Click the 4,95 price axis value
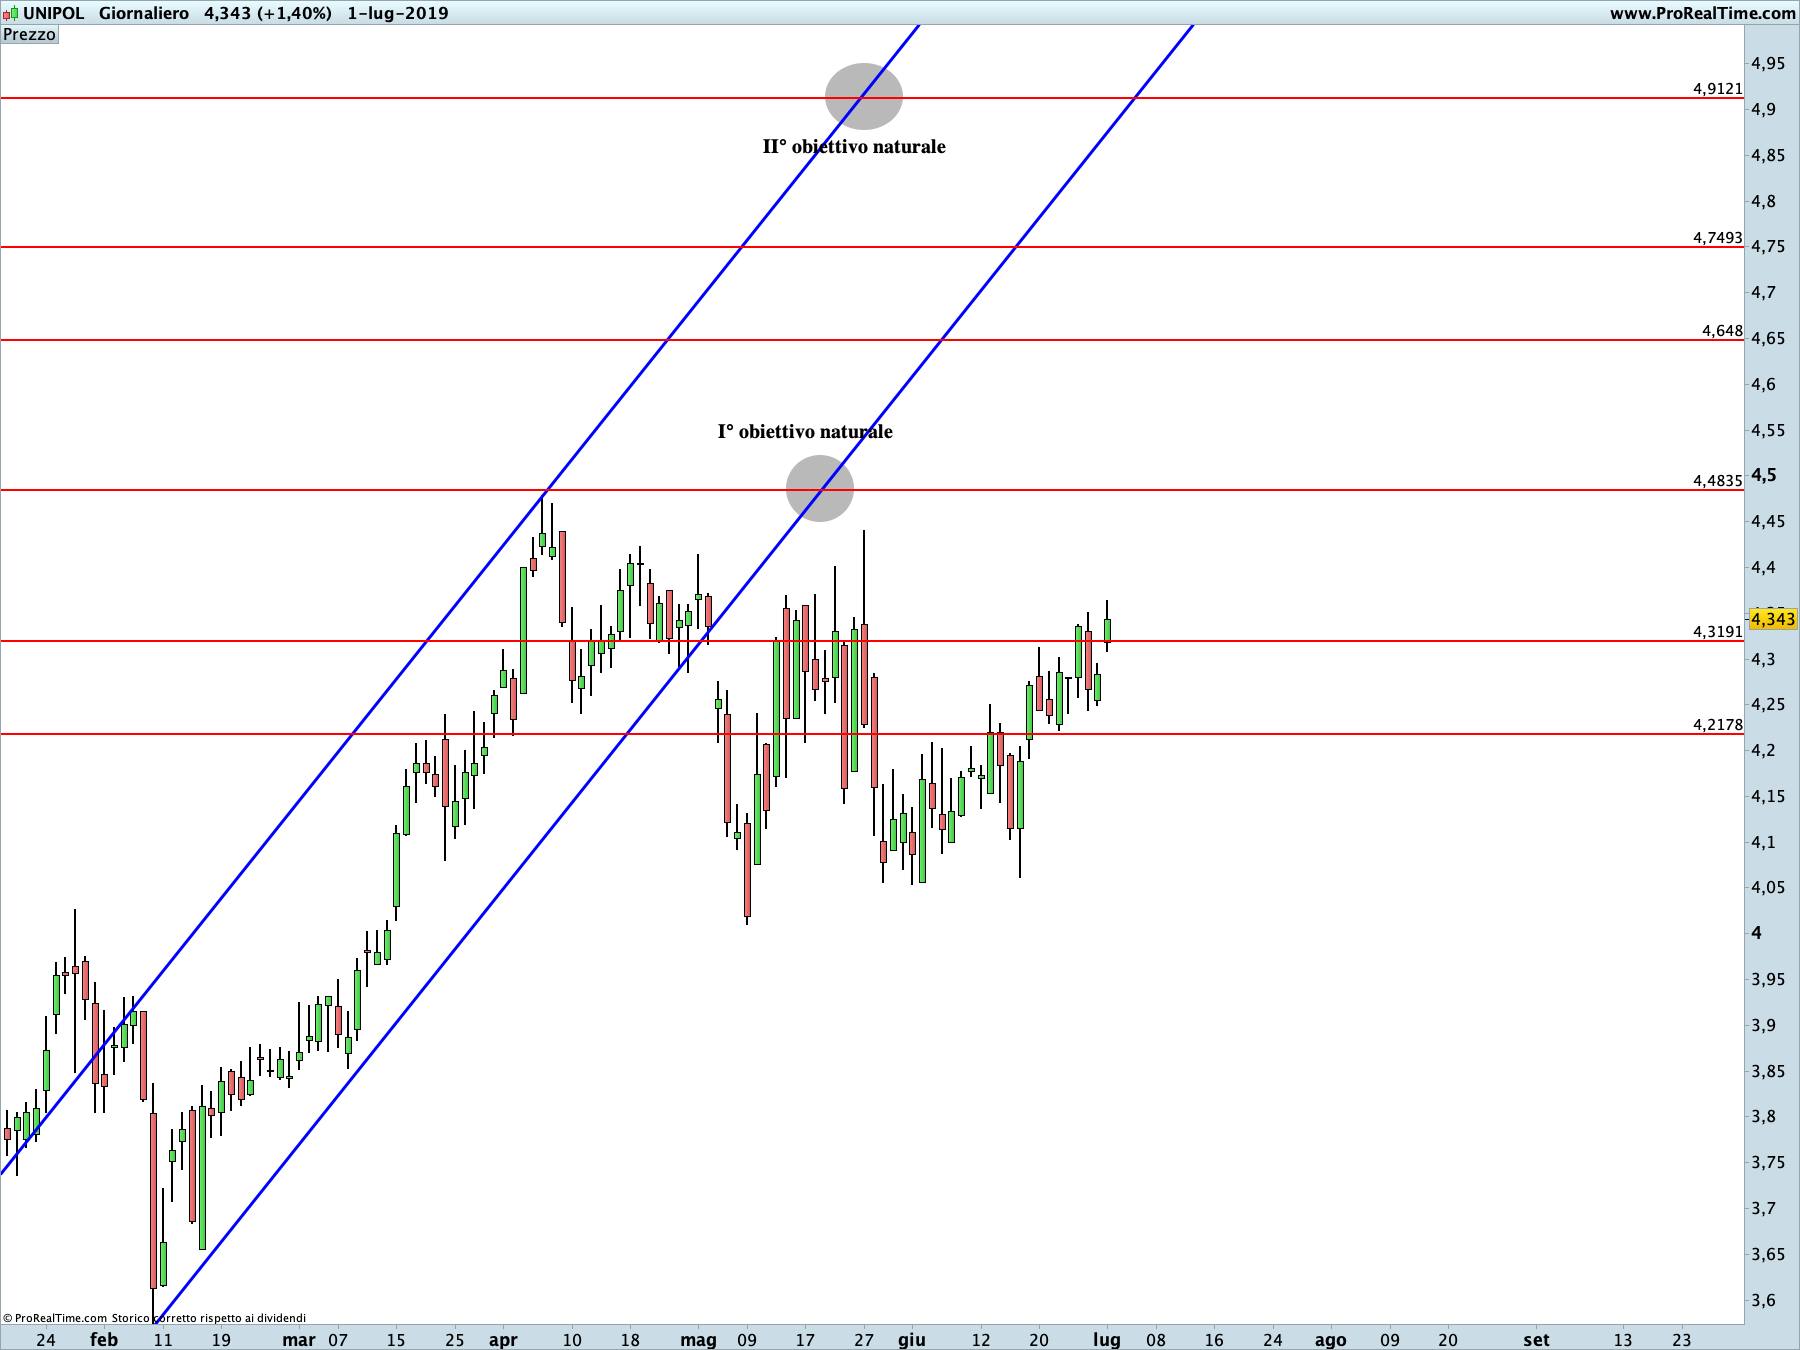Image resolution: width=1800 pixels, height=1350 pixels. pos(1768,63)
